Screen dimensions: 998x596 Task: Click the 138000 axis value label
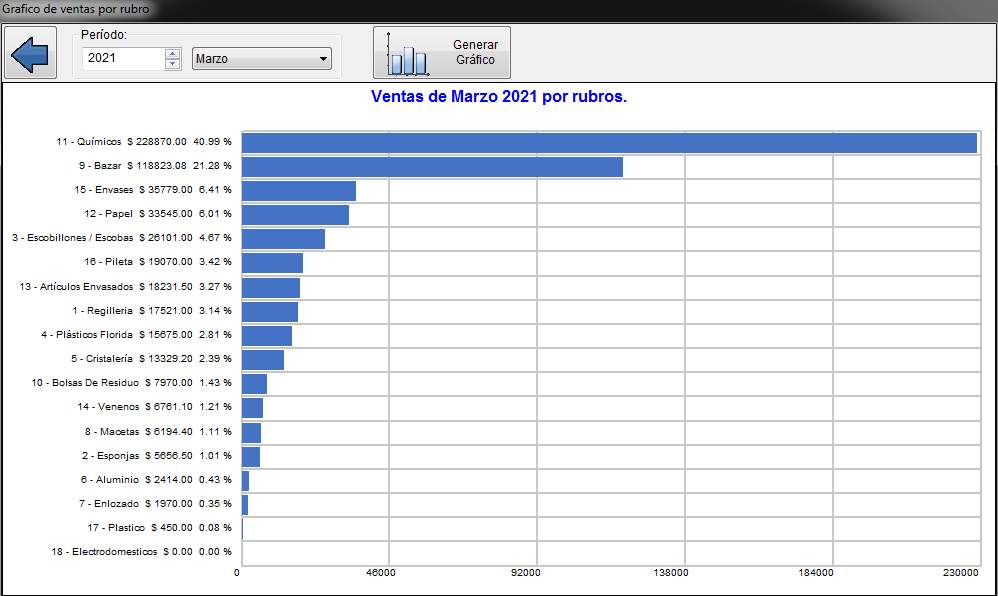point(671,573)
